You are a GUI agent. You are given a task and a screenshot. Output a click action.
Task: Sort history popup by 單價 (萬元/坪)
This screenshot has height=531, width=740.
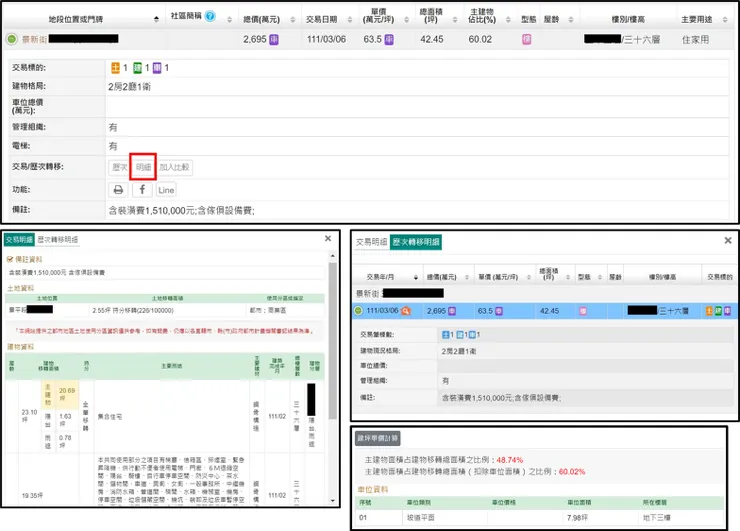[x=529, y=277]
